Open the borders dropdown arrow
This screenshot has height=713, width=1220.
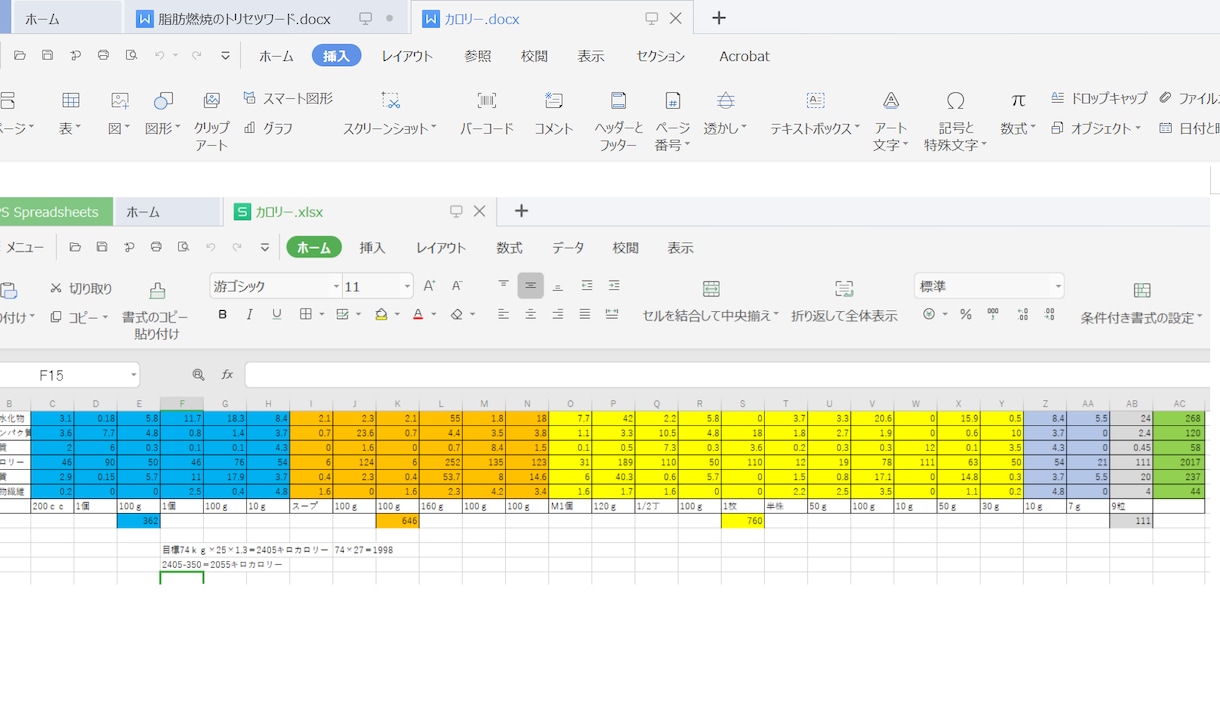coord(320,314)
